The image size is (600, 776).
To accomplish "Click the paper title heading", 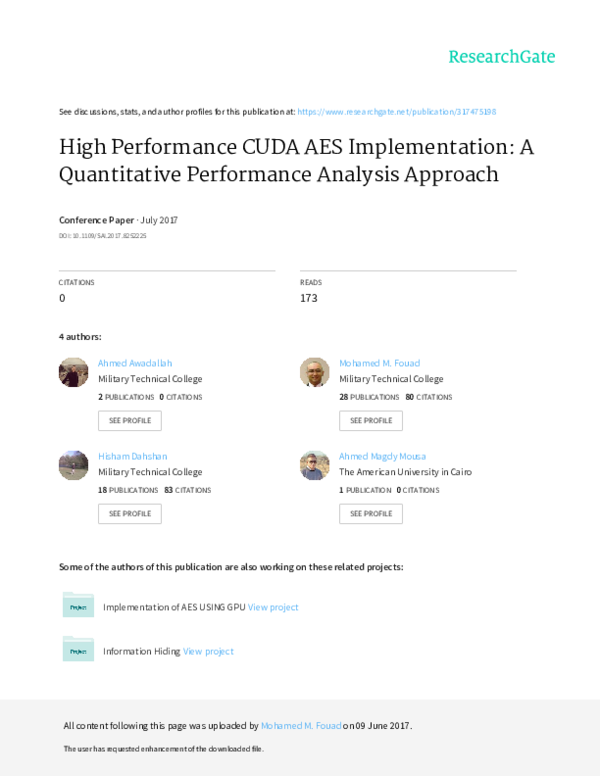I will pyautogui.click(x=296, y=160).
